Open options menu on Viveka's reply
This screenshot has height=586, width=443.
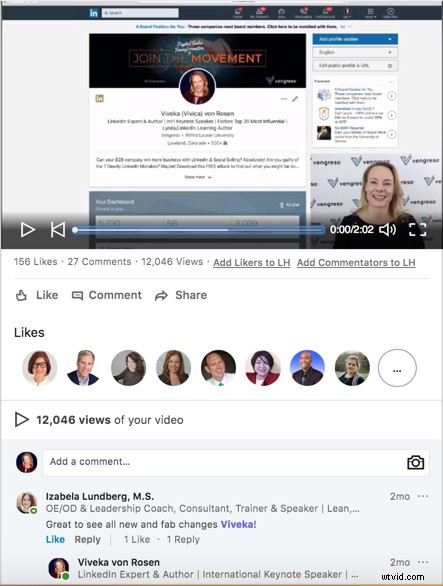click(x=423, y=562)
